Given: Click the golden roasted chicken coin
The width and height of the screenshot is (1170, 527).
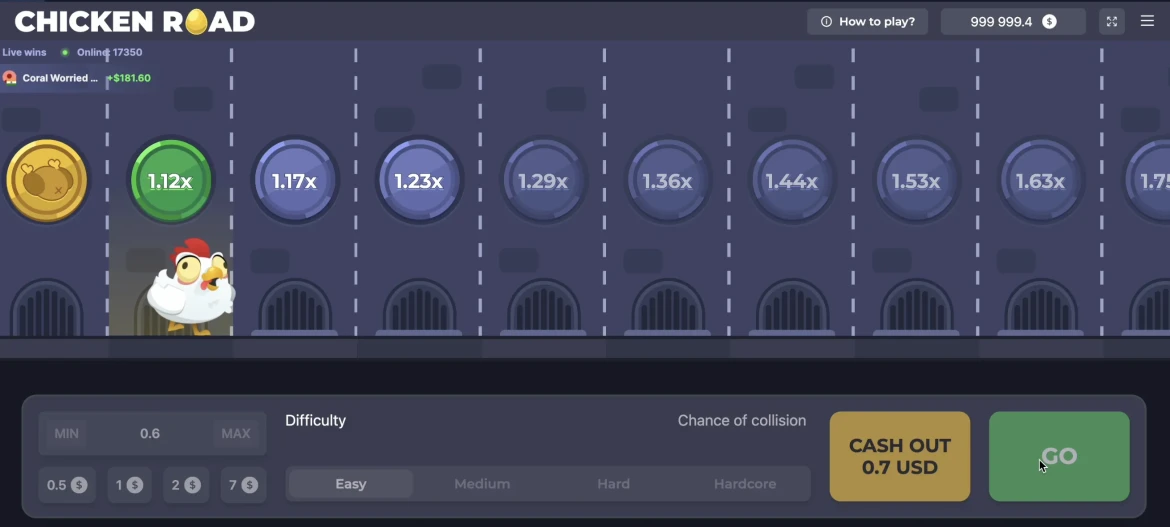Looking at the screenshot, I should pos(47,181).
